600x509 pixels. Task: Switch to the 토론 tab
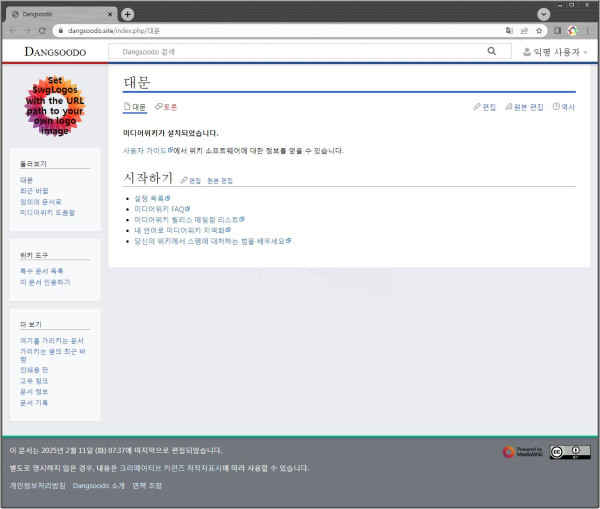[166, 106]
